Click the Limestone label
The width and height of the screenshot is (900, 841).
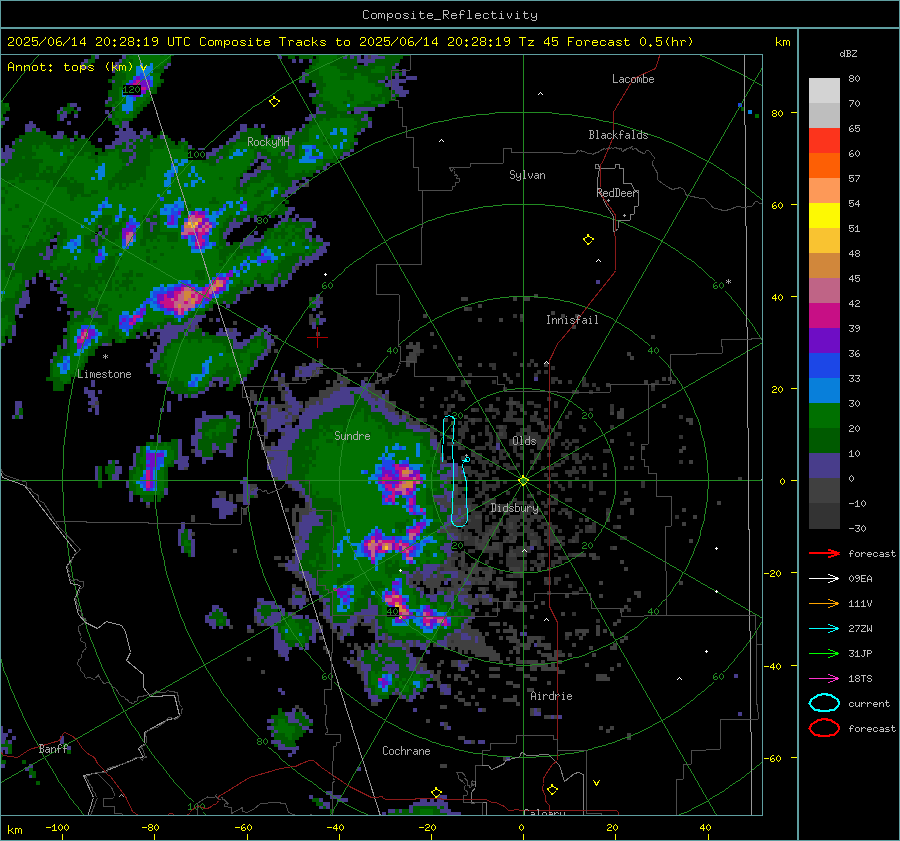(104, 374)
